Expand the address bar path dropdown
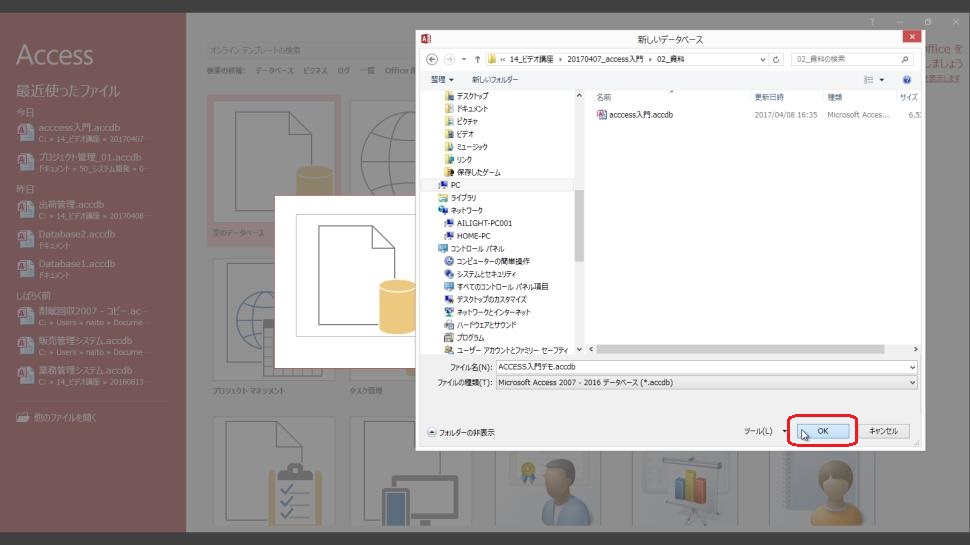The image size is (970, 545). click(x=762, y=59)
